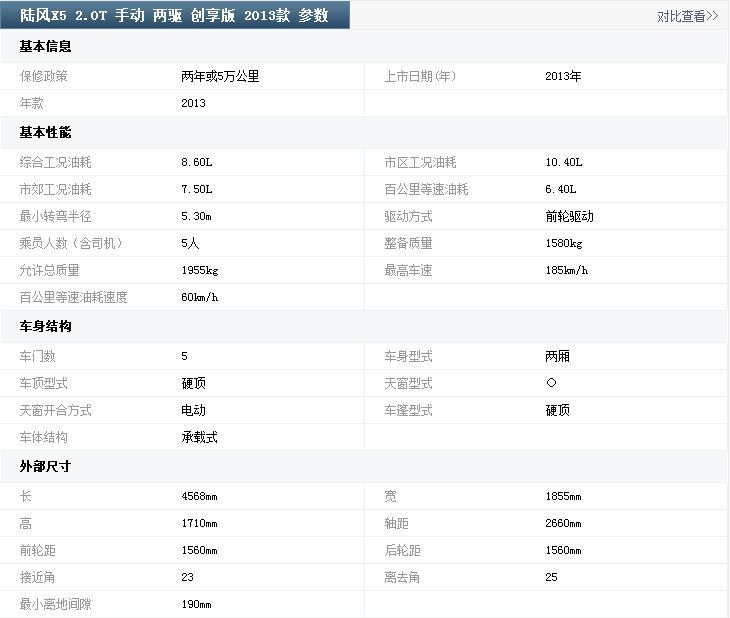Click the 陆风X5 2.0T 参数 title tab
The width and height of the screenshot is (730, 618).
pos(175,15)
